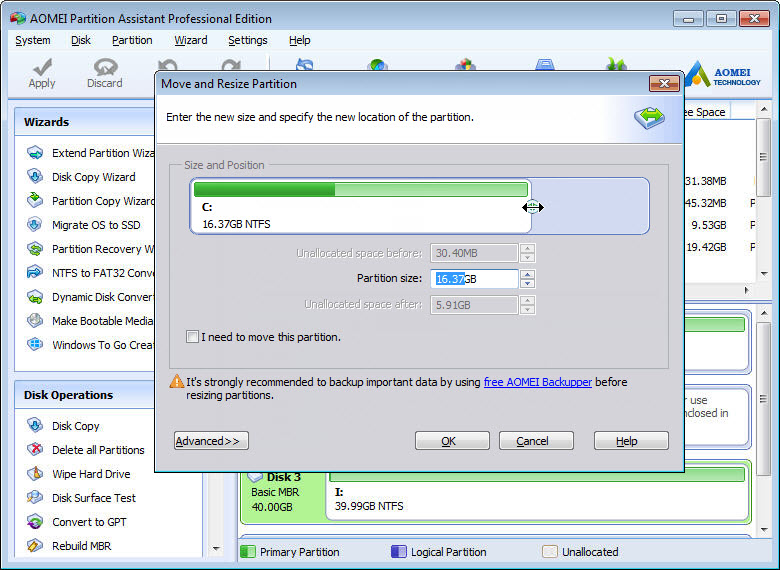This screenshot has width=780, height=570.
Task: Open the Disk menu
Action: click(81, 40)
